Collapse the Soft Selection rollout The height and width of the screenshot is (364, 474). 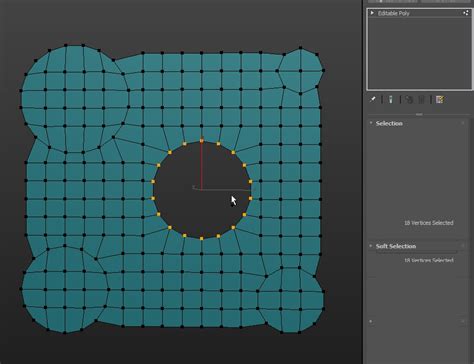(371, 246)
